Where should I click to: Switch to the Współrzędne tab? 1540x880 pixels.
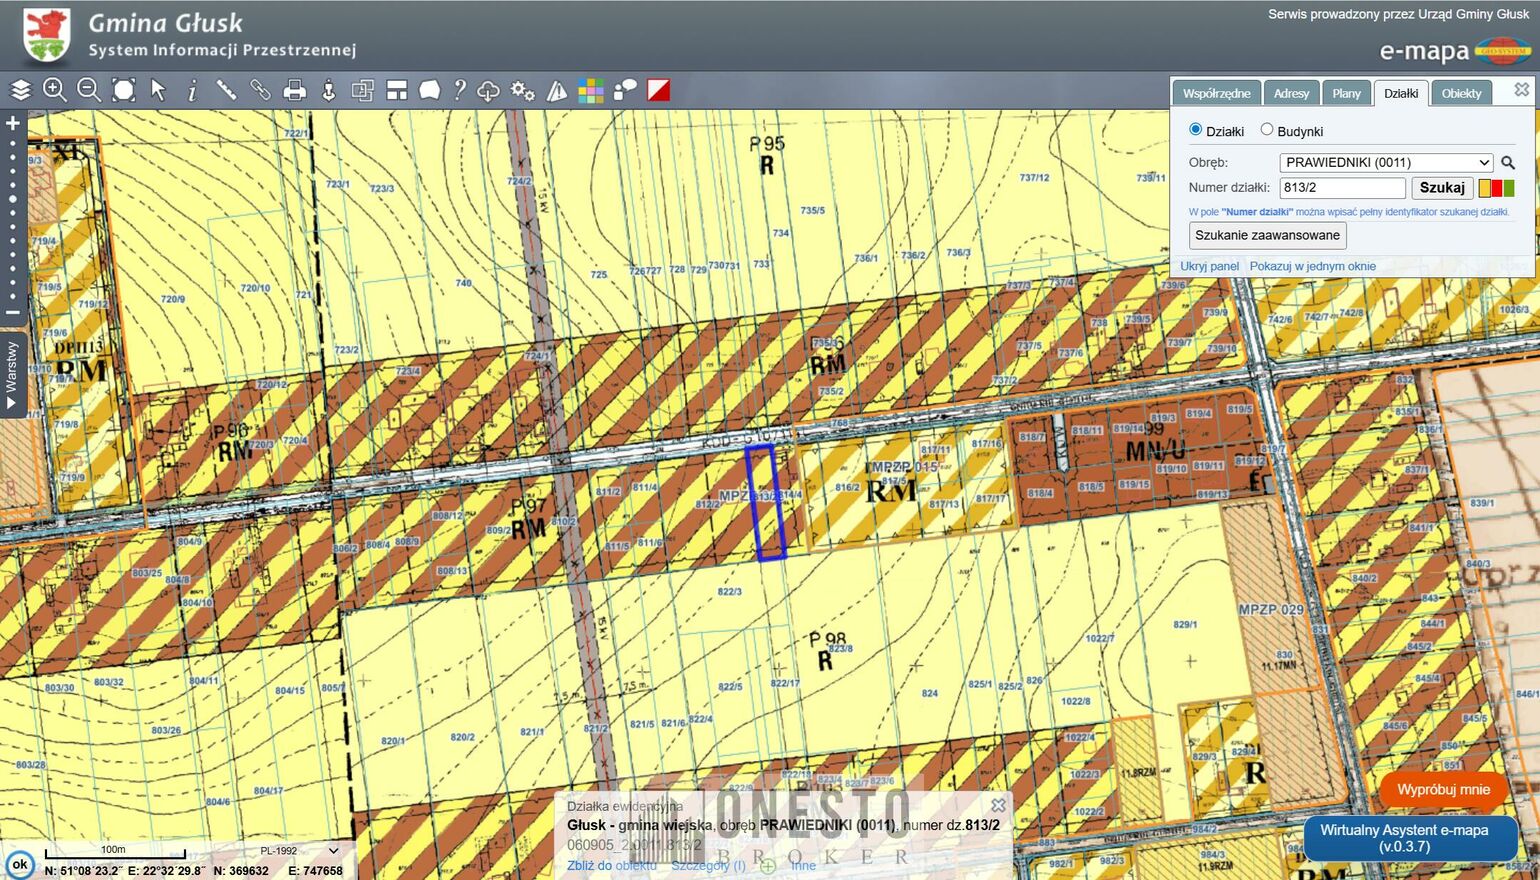[1216, 93]
